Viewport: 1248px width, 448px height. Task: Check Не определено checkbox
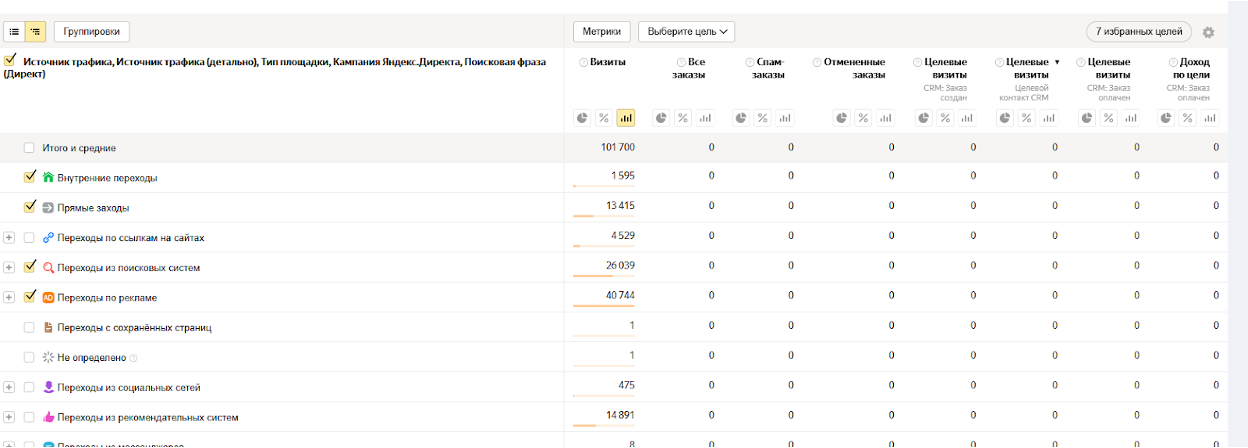[29, 358]
